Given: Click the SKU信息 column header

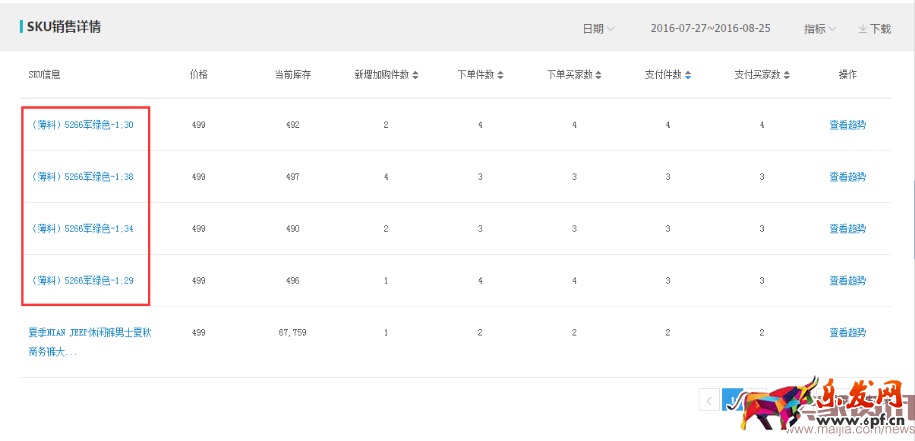Looking at the screenshot, I should pyautogui.click(x=45, y=75).
